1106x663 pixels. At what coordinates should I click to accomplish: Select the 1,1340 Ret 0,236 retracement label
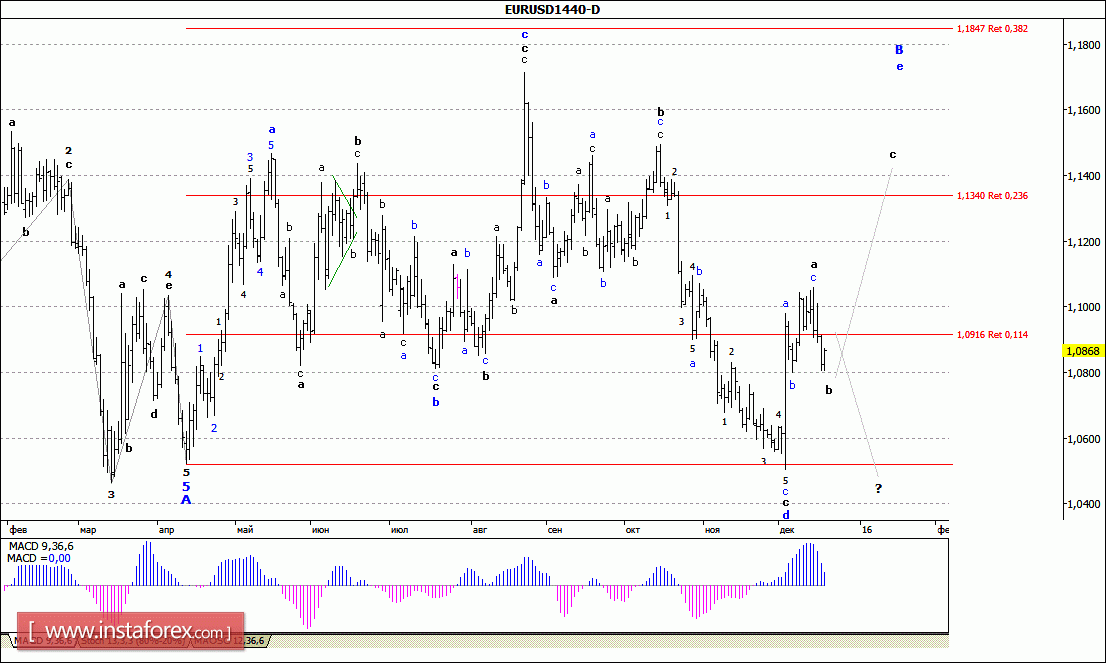click(992, 195)
